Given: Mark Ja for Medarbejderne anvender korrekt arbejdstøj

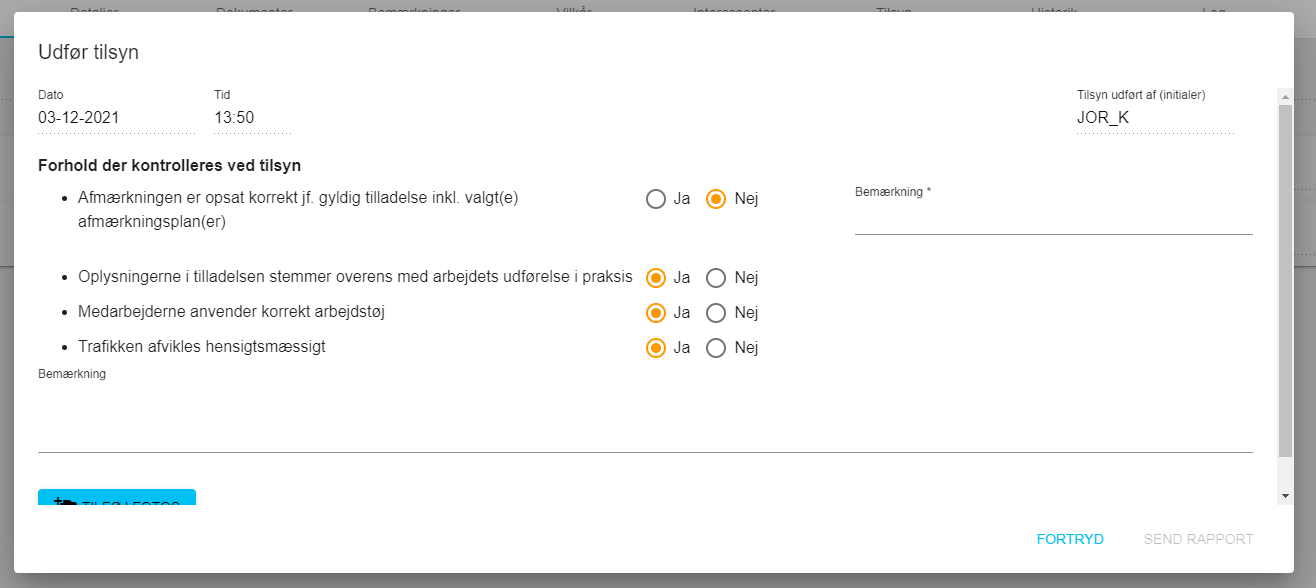Looking at the screenshot, I should click(656, 313).
